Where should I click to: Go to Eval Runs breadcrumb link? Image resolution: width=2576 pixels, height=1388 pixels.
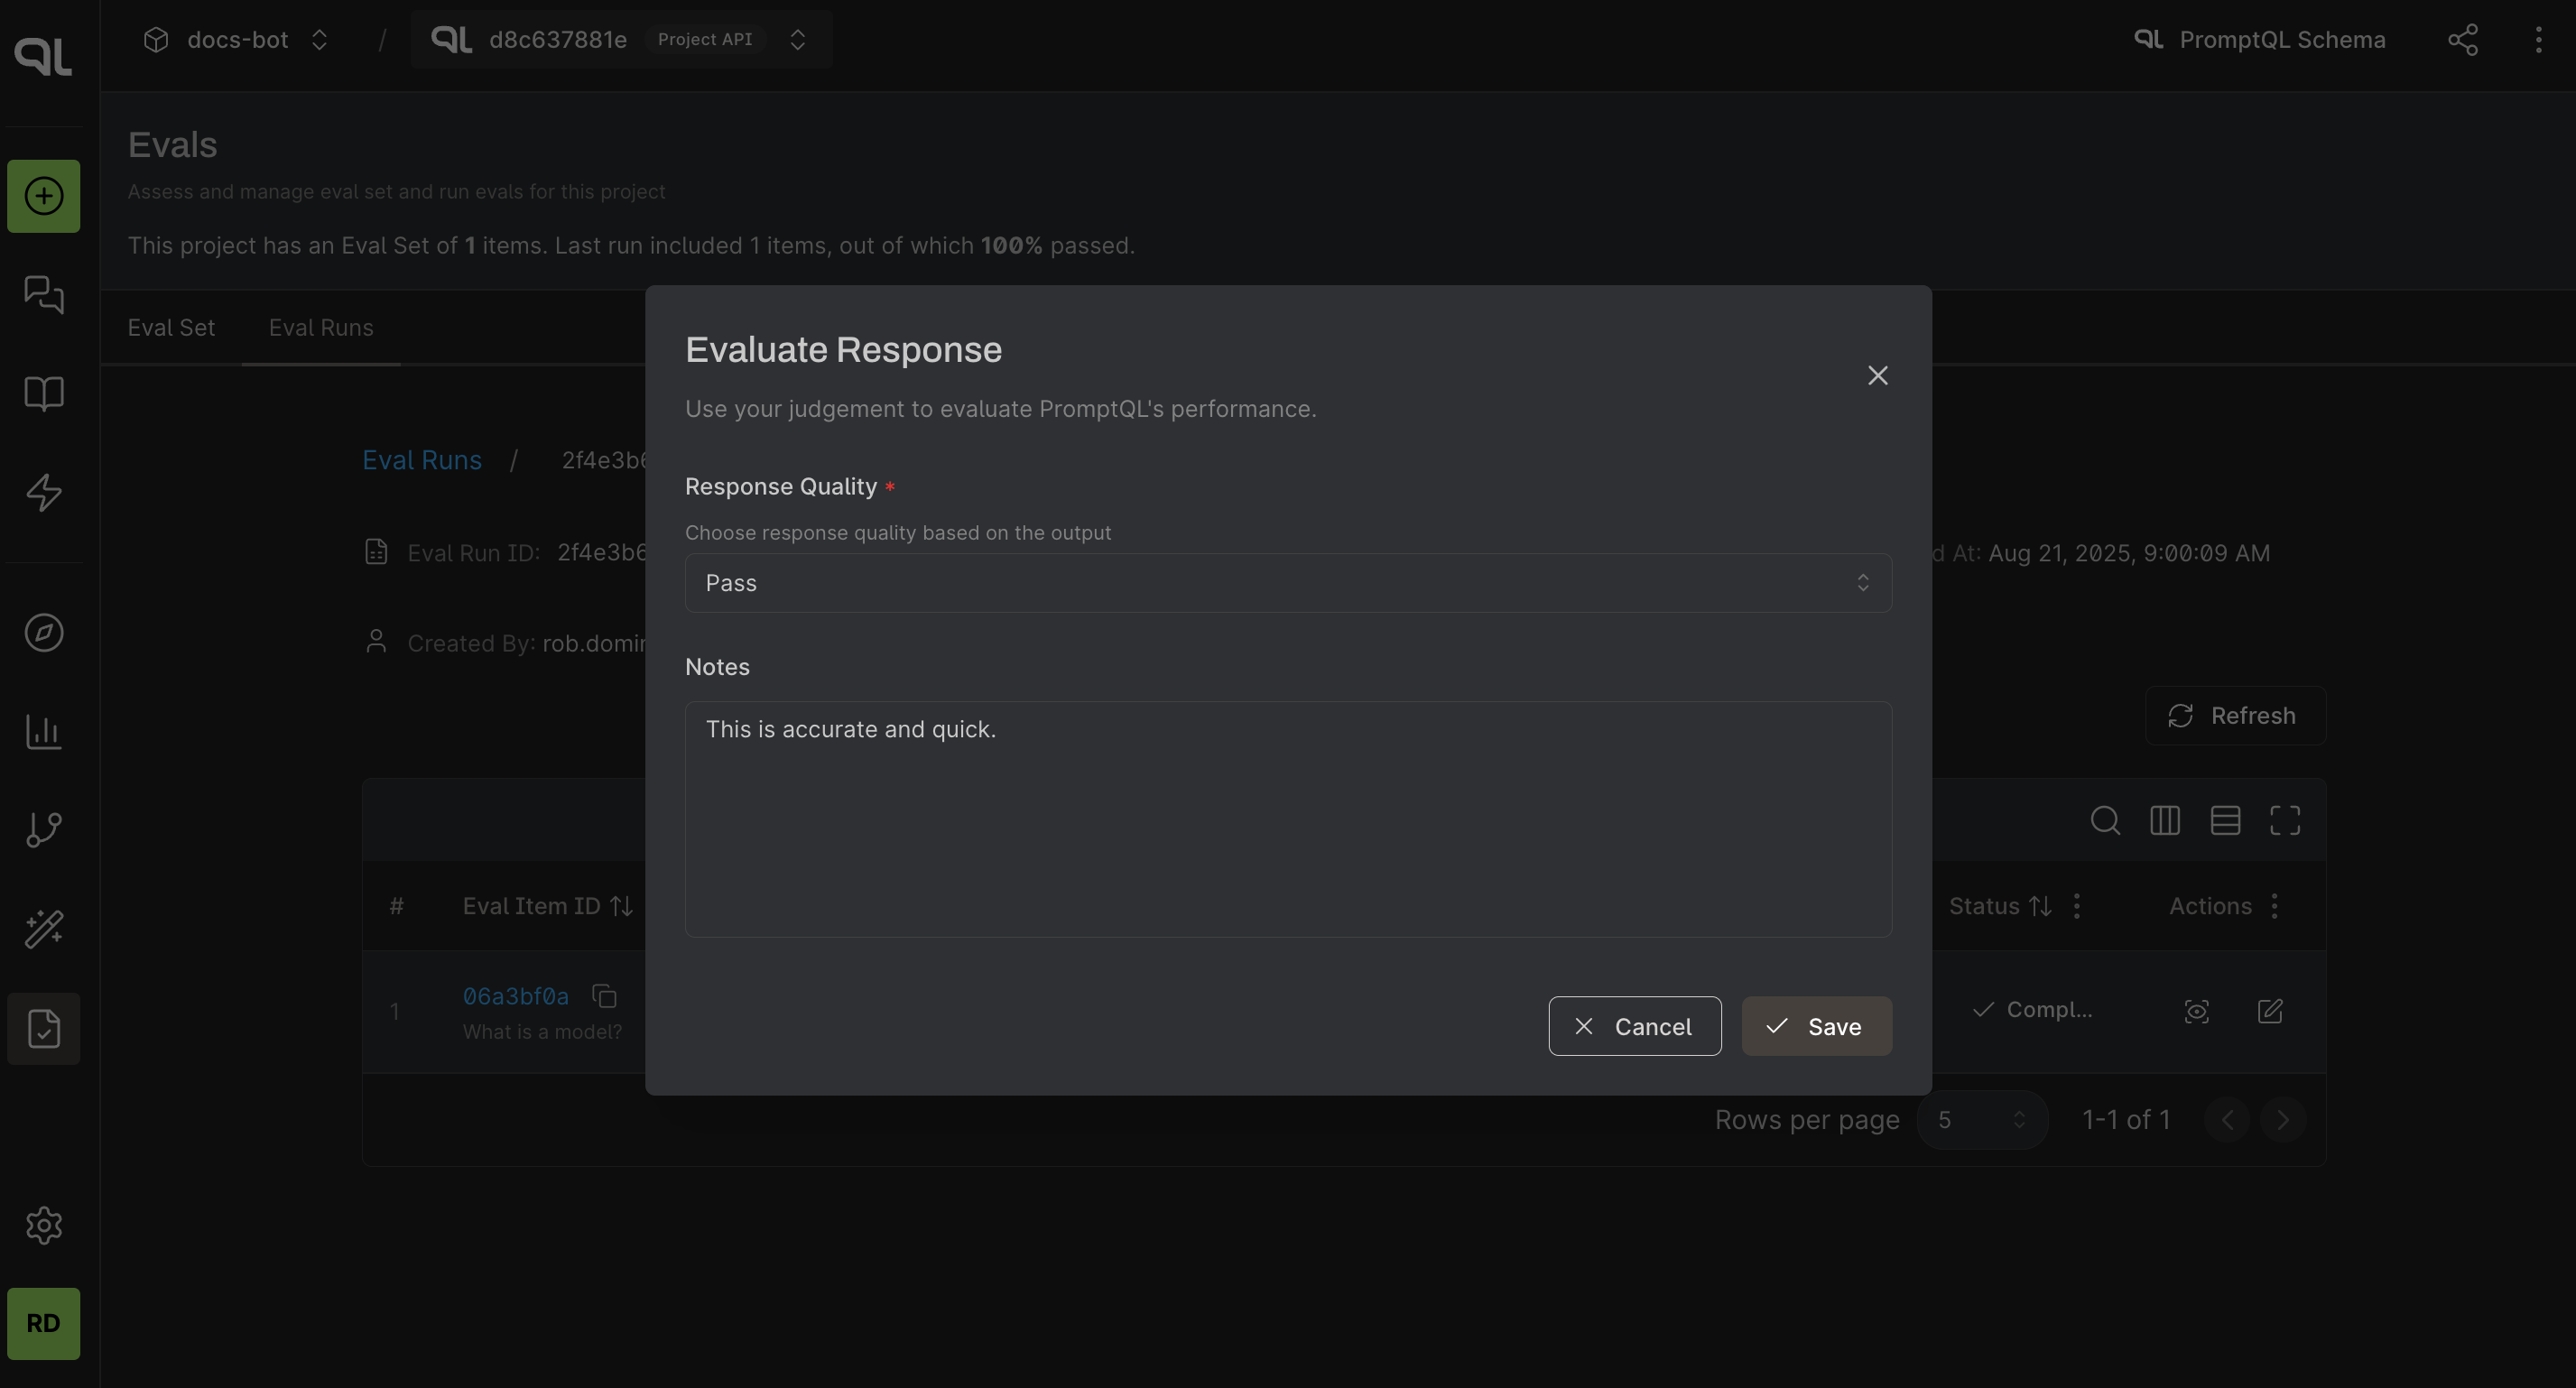coord(422,460)
